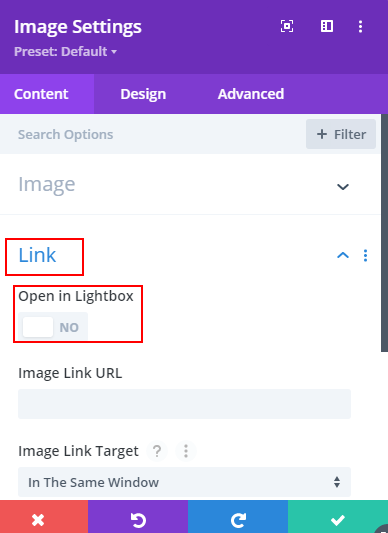The image size is (388, 533).
Task: Switch to the Design tab
Action: [x=143, y=94]
